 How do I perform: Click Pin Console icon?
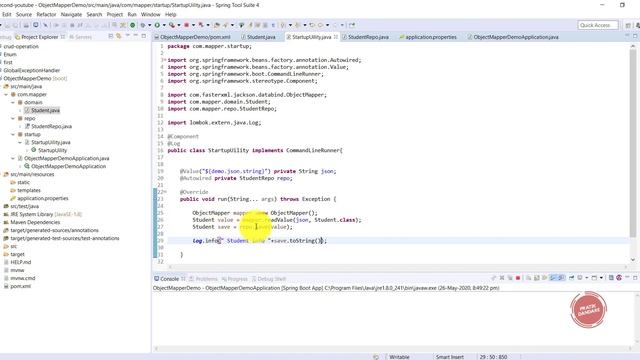point(571,278)
